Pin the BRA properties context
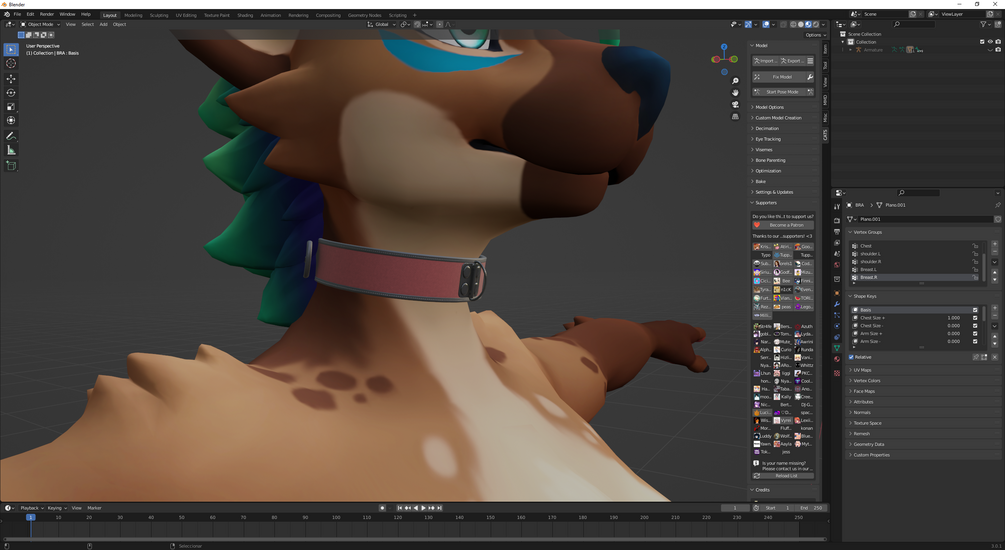Screen dimensions: 1005x550 tap(997, 205)
